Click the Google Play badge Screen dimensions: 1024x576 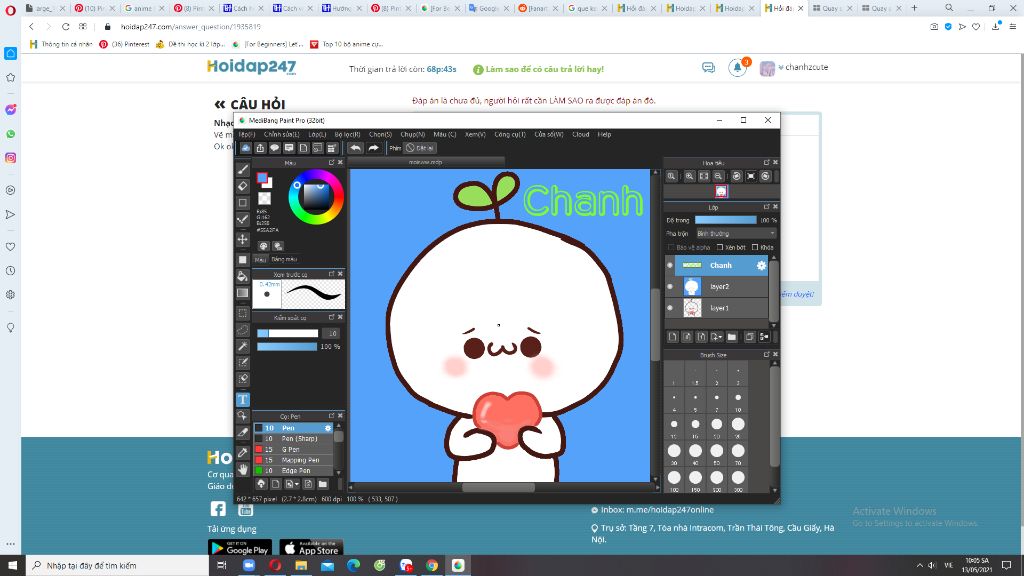tap(240, 548)
